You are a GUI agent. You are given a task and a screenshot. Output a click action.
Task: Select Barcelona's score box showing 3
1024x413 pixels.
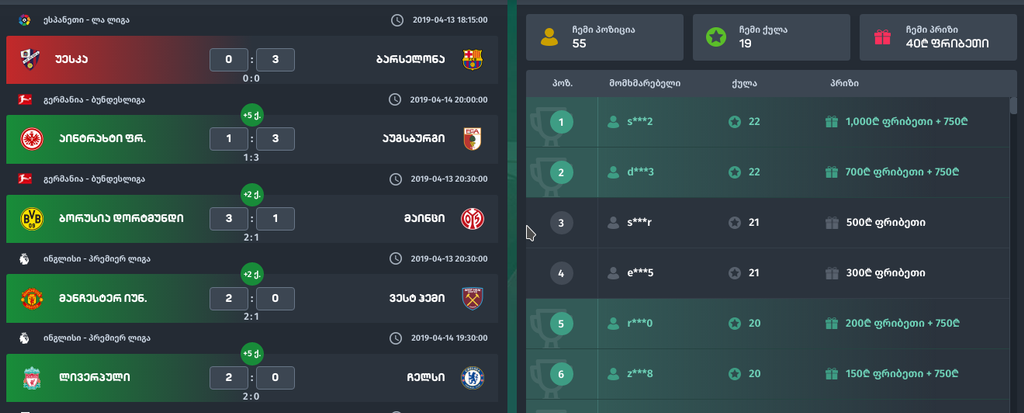pos(275,59)
